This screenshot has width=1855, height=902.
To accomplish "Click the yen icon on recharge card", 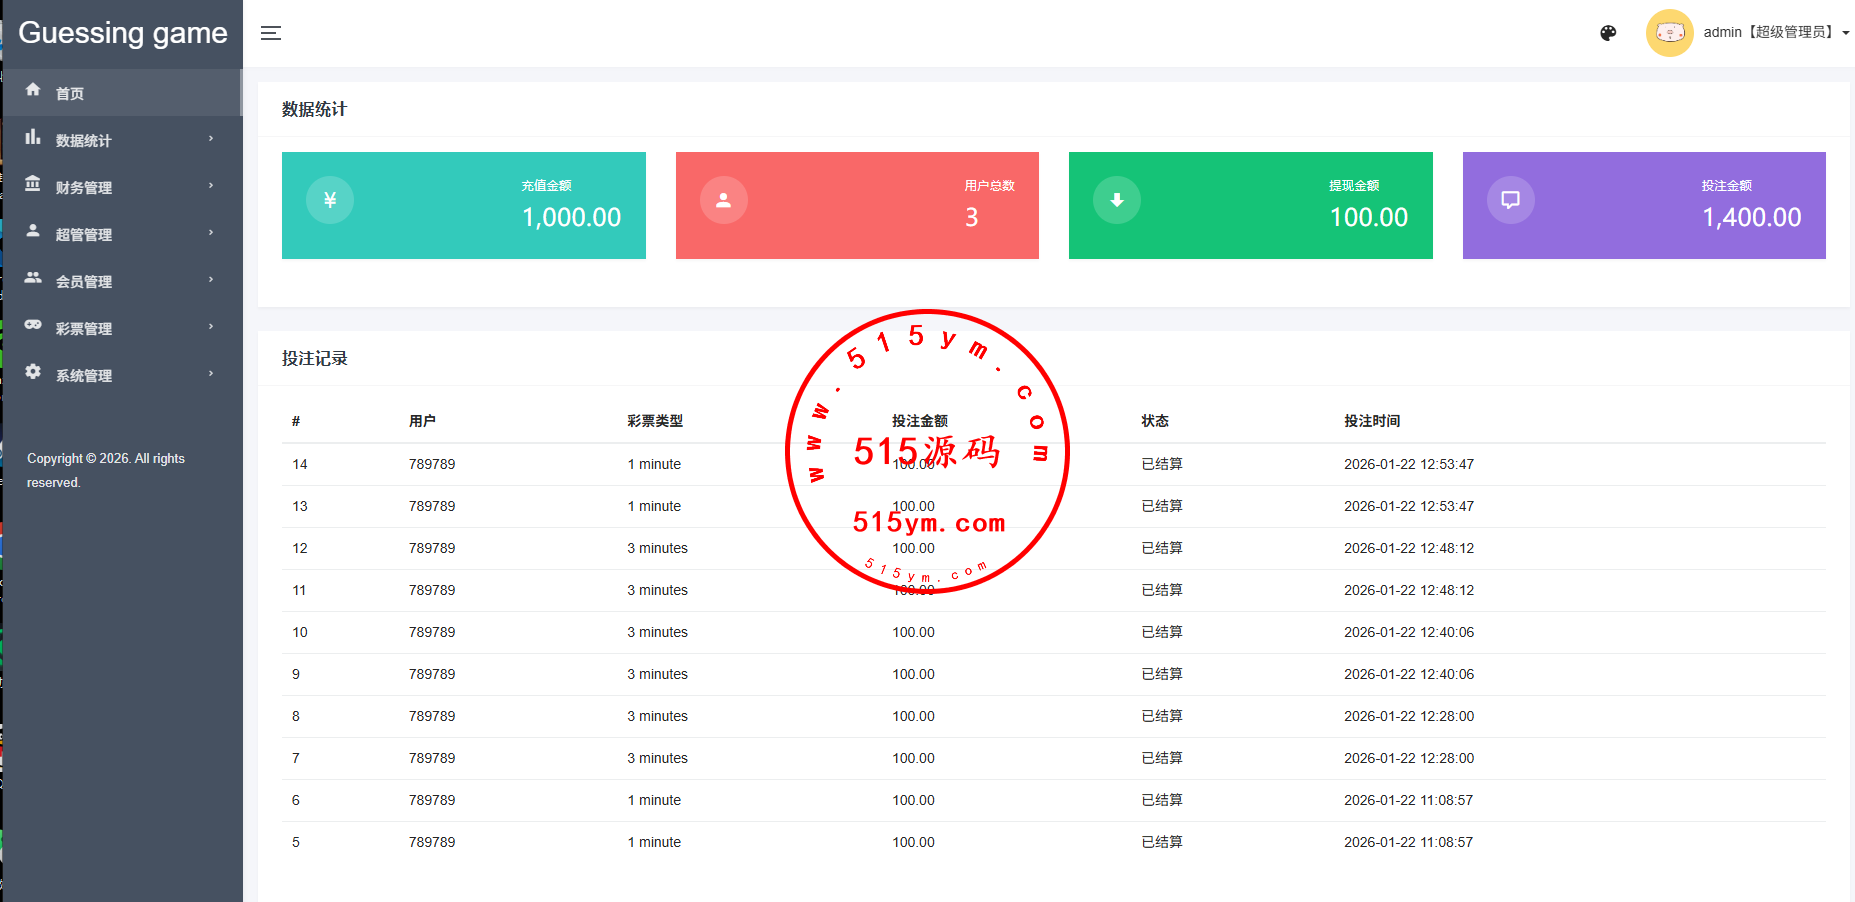I will (x=330, y=200).
